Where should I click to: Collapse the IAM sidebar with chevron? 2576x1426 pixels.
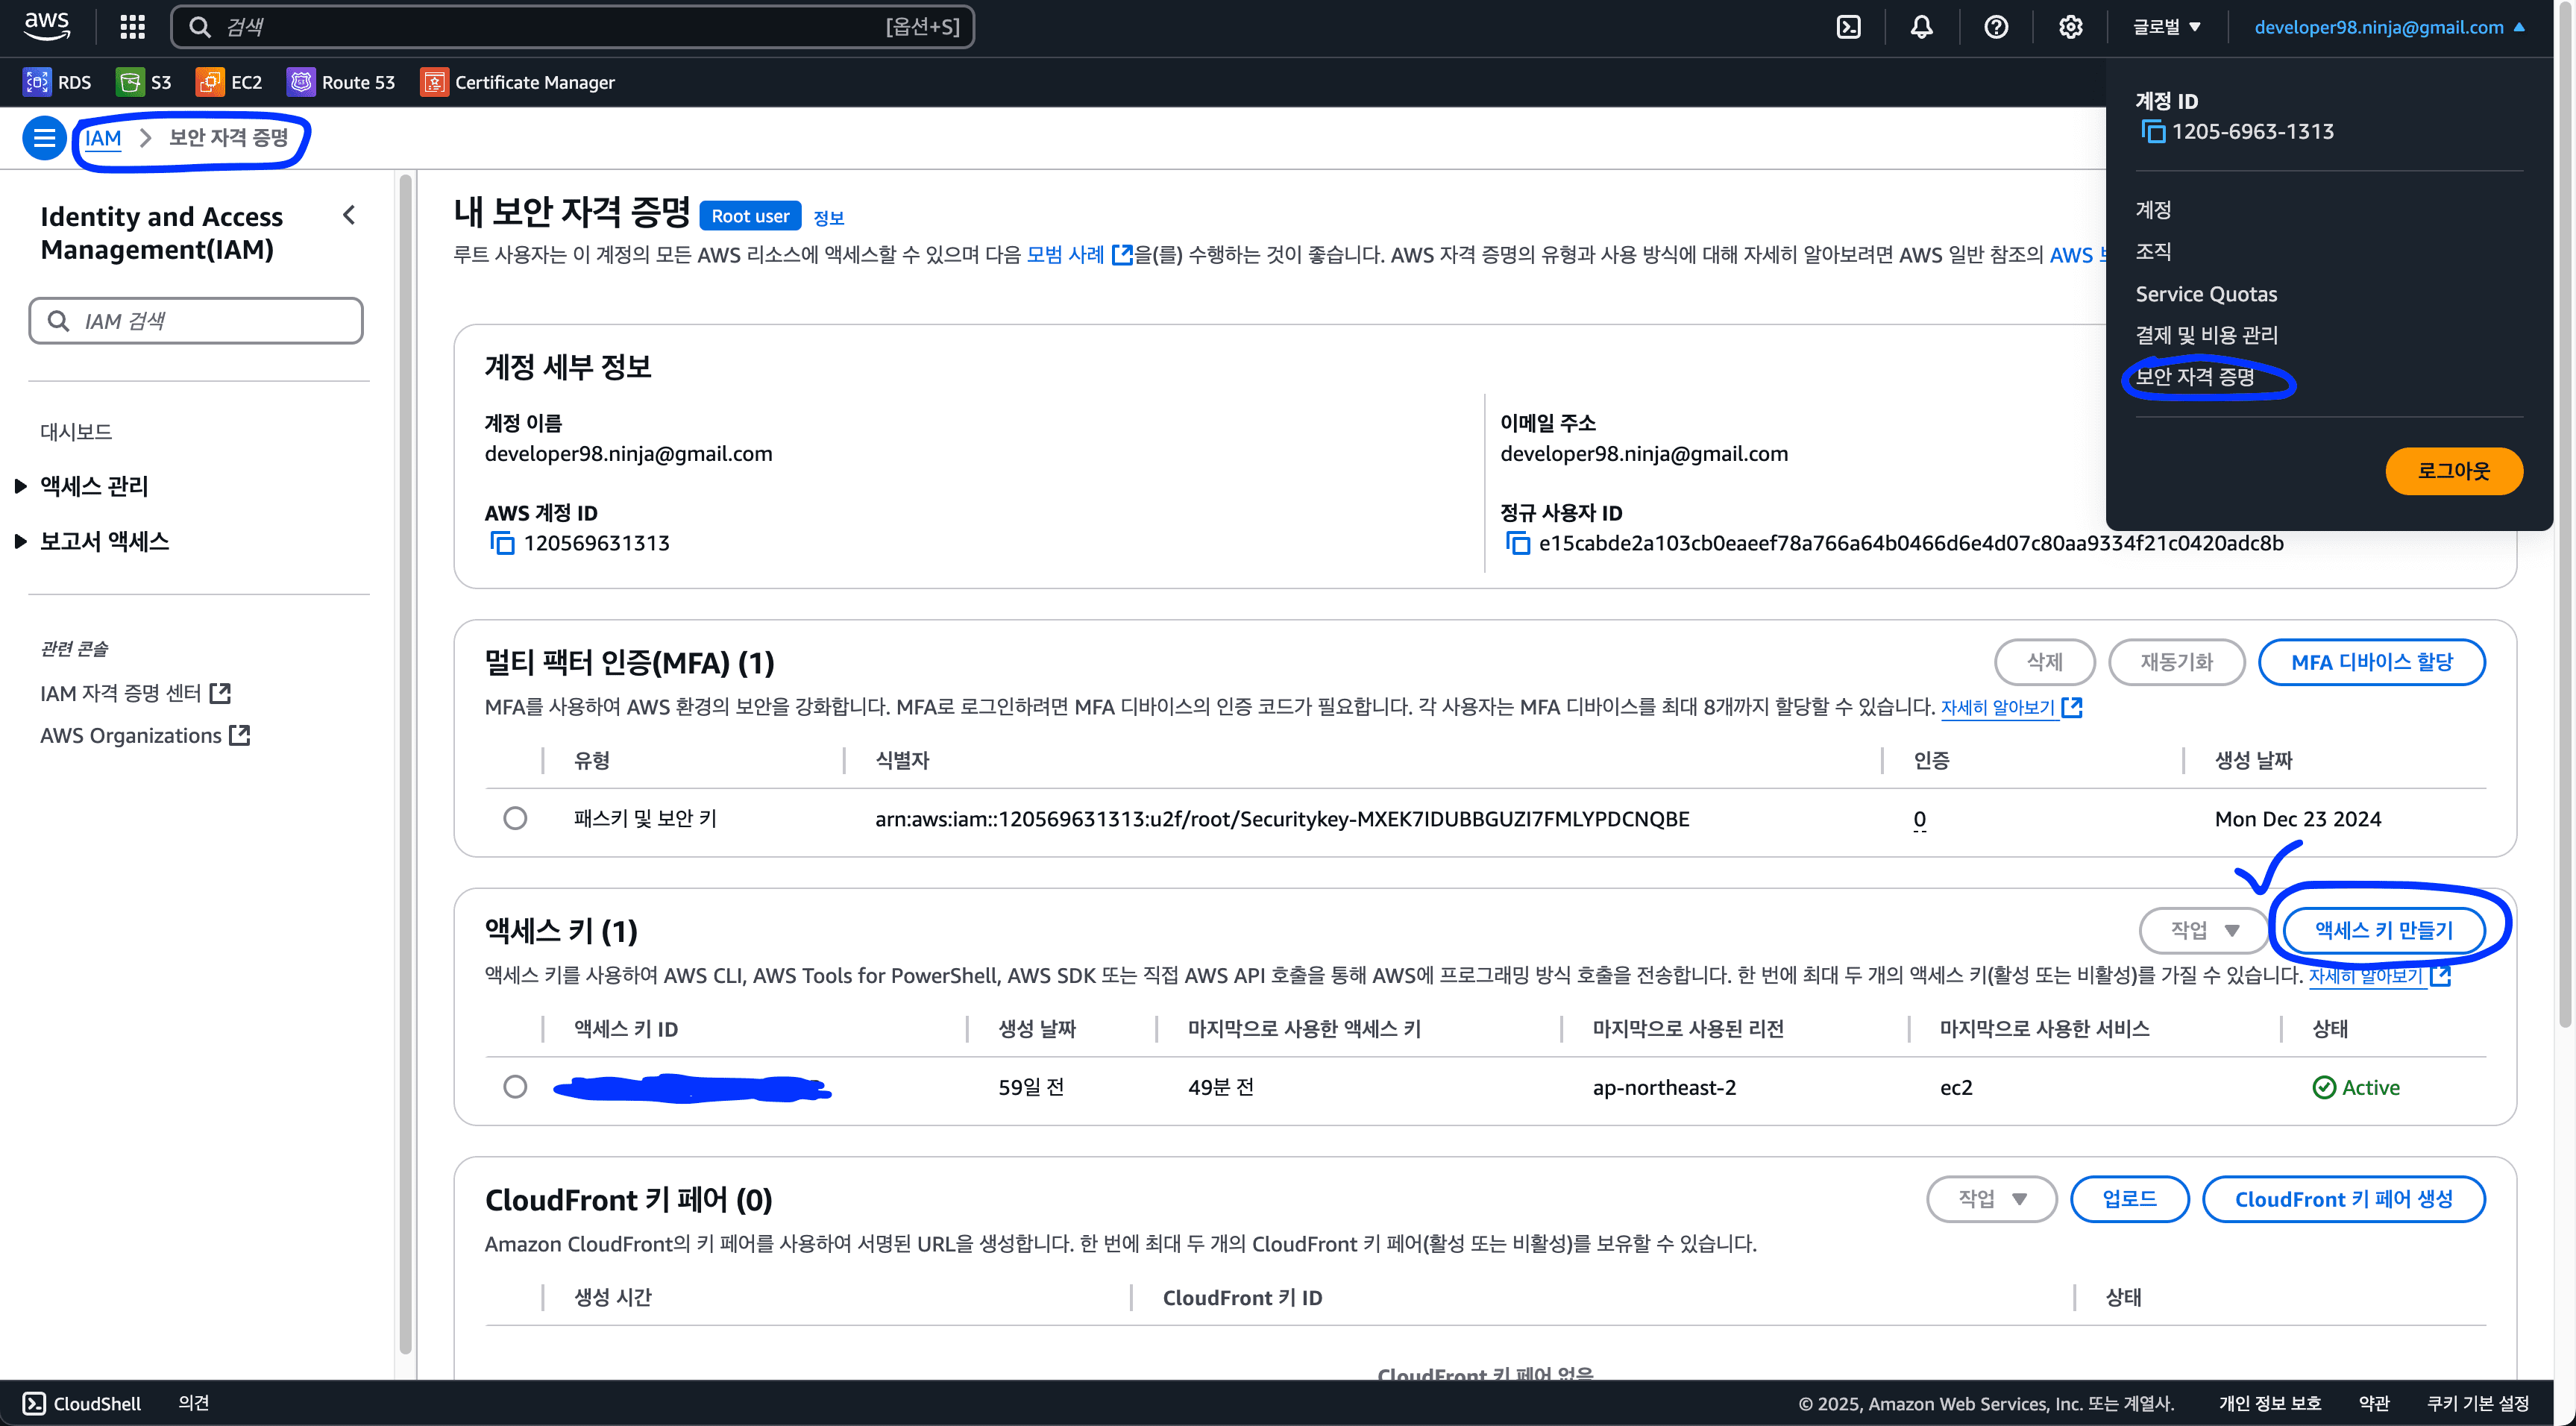click(x=349, y=215)
